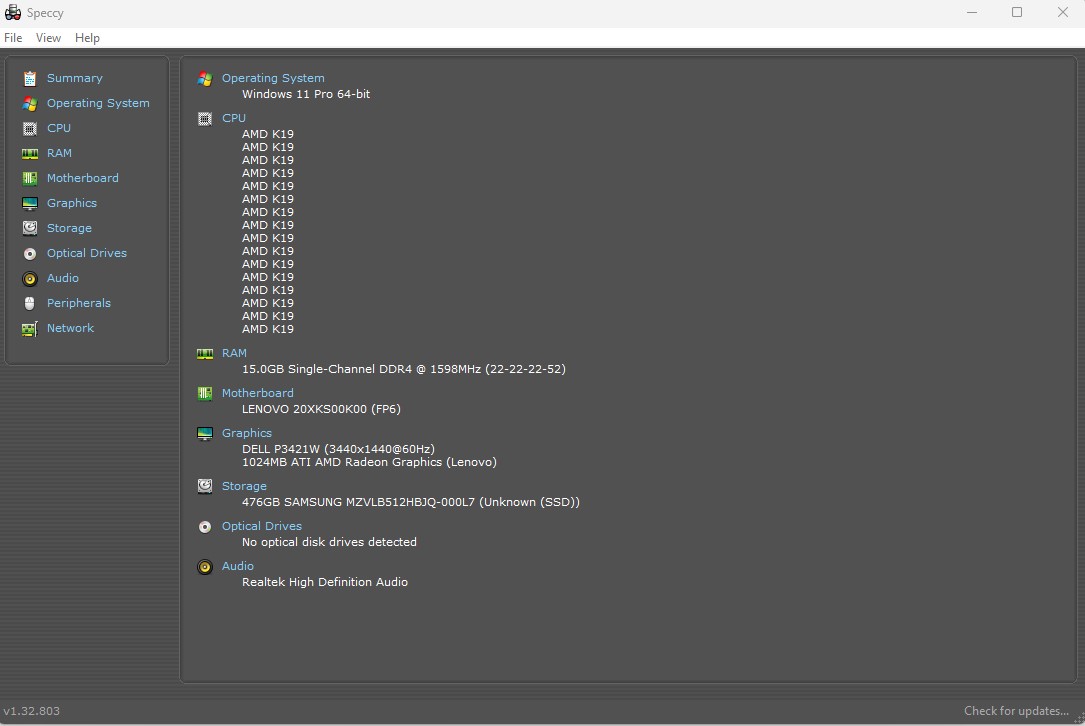
Task: Click the Audio speaker icon in sidebar
Action: click(x=30, y=279)
